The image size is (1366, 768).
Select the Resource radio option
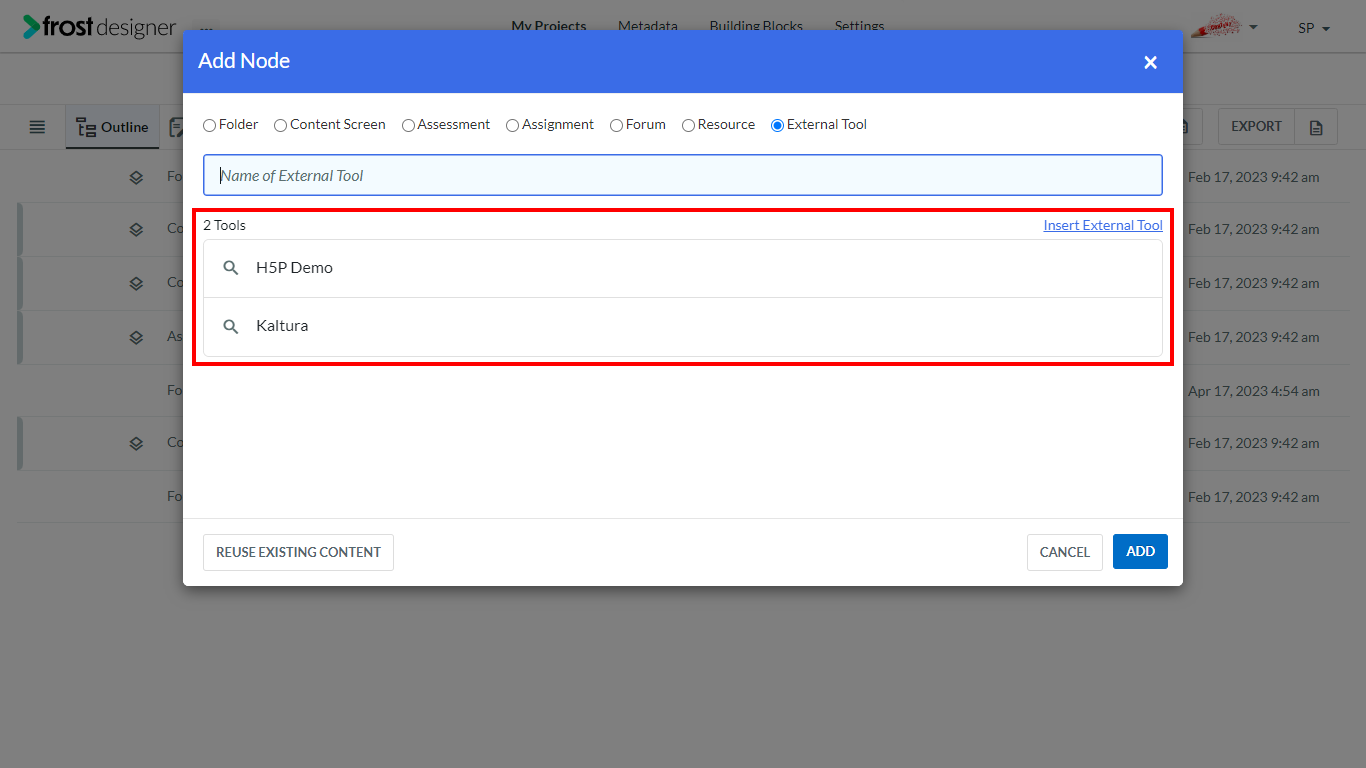point(688,125)
